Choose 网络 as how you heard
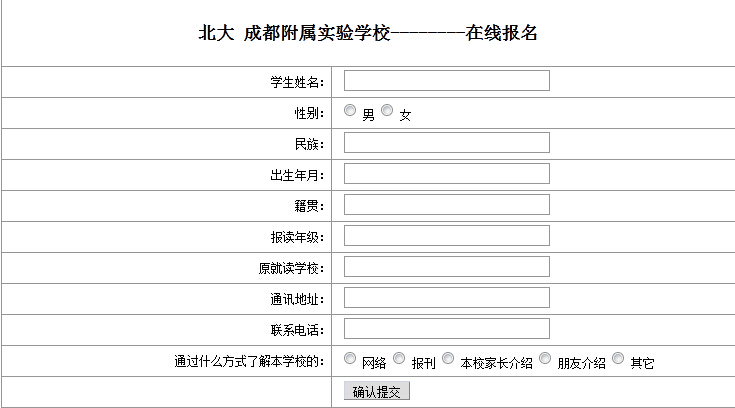This screenshot has height=408, width=735. [350, 358]
